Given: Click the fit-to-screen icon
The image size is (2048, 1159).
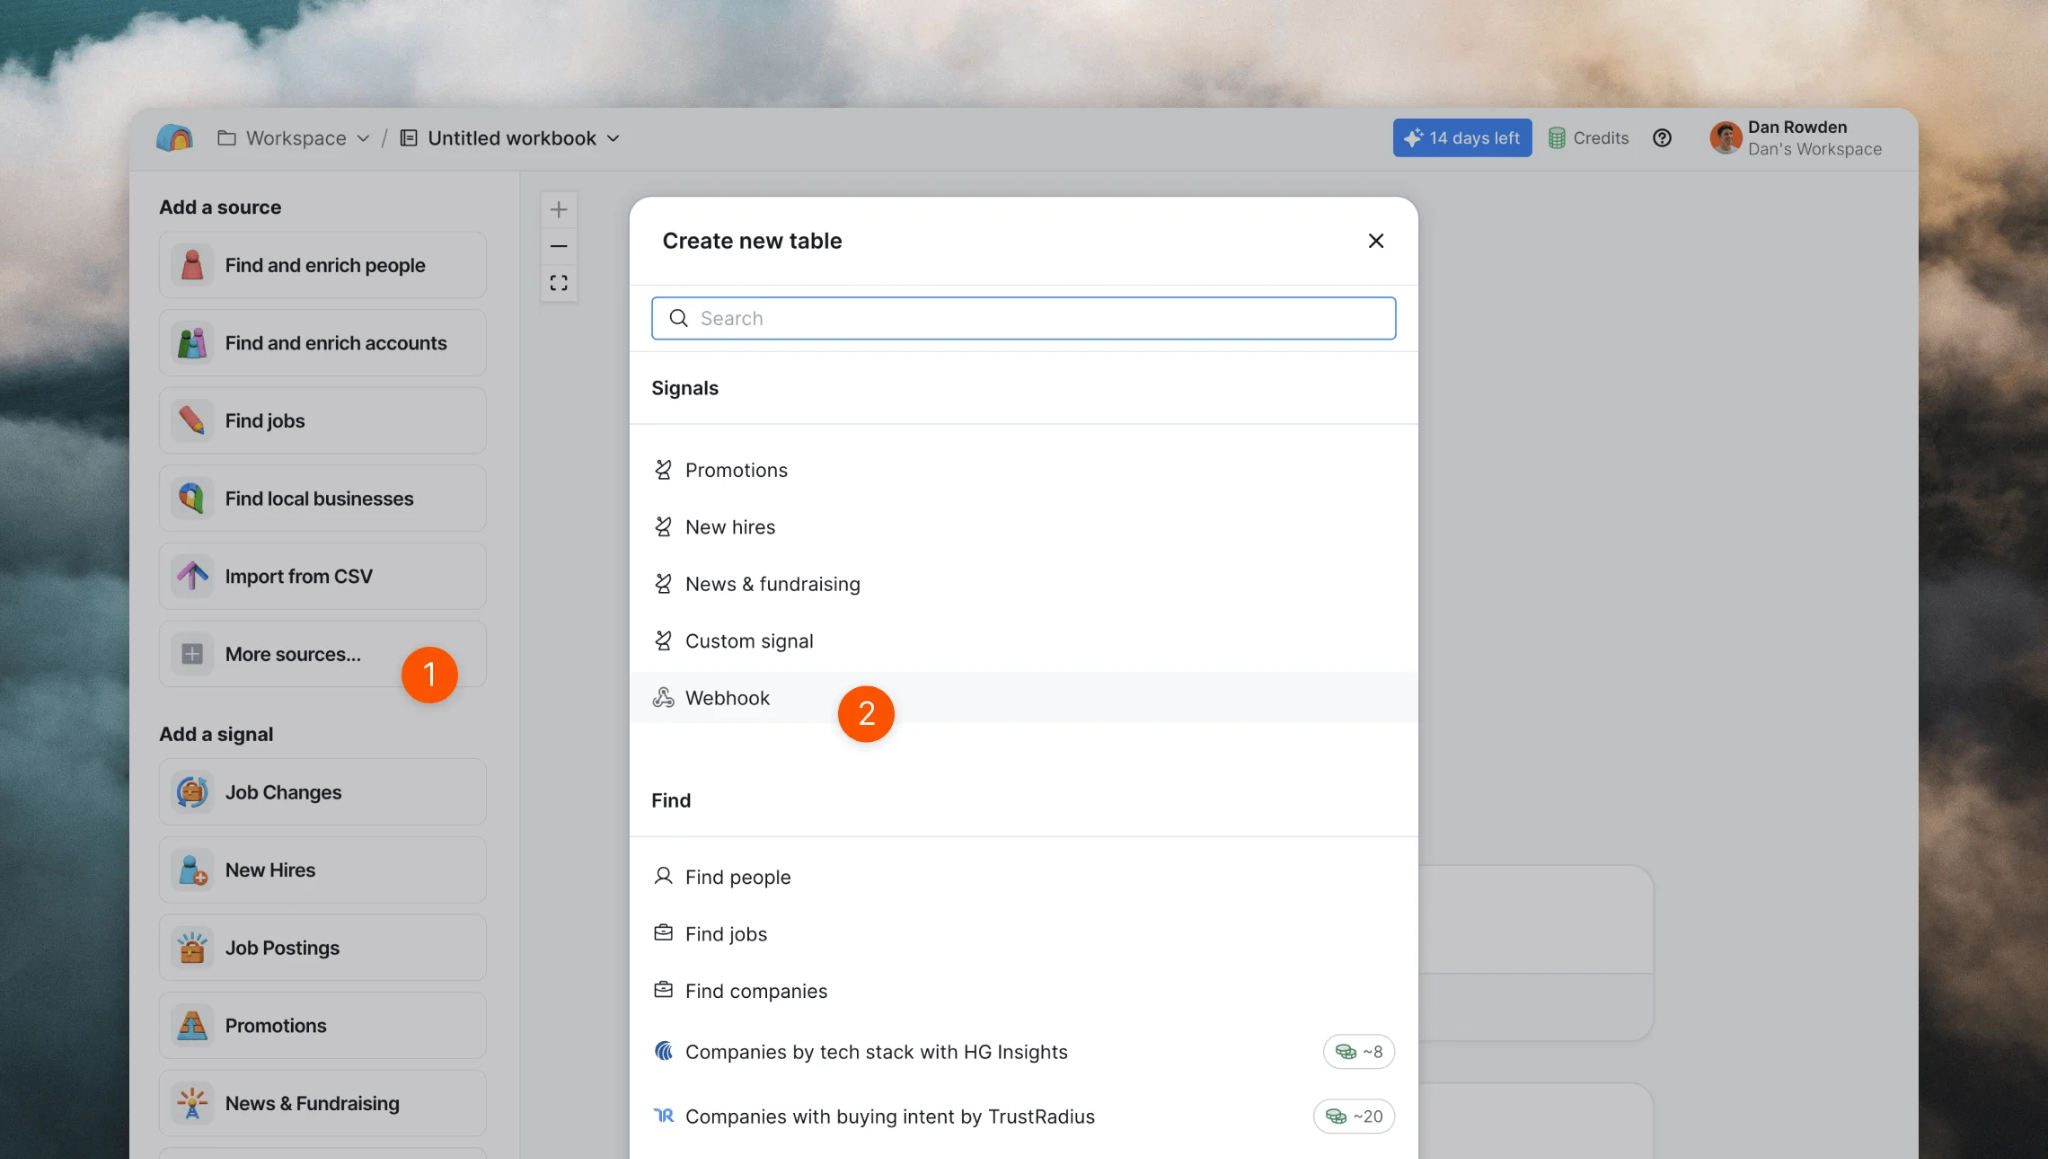Looking at the screenshot, I should point(558,283).
